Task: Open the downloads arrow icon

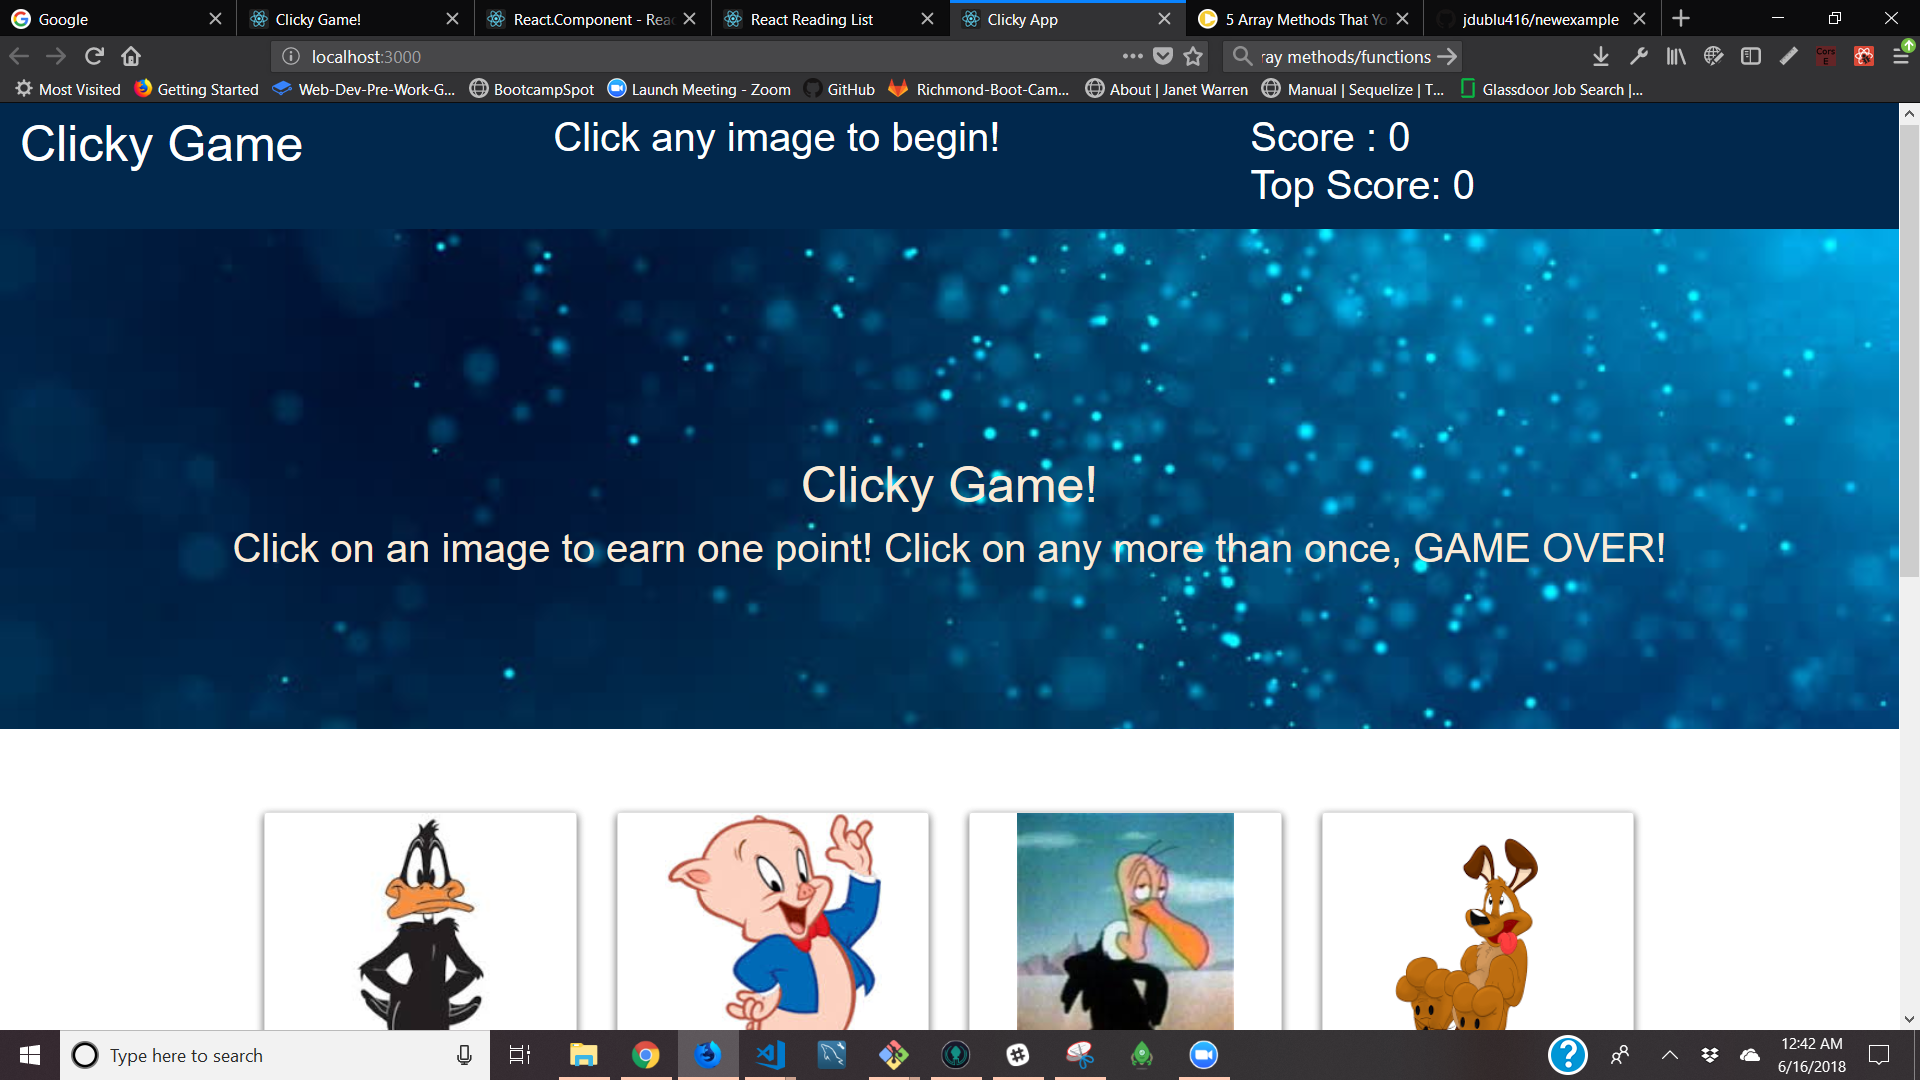Action: pos(1600,56)
